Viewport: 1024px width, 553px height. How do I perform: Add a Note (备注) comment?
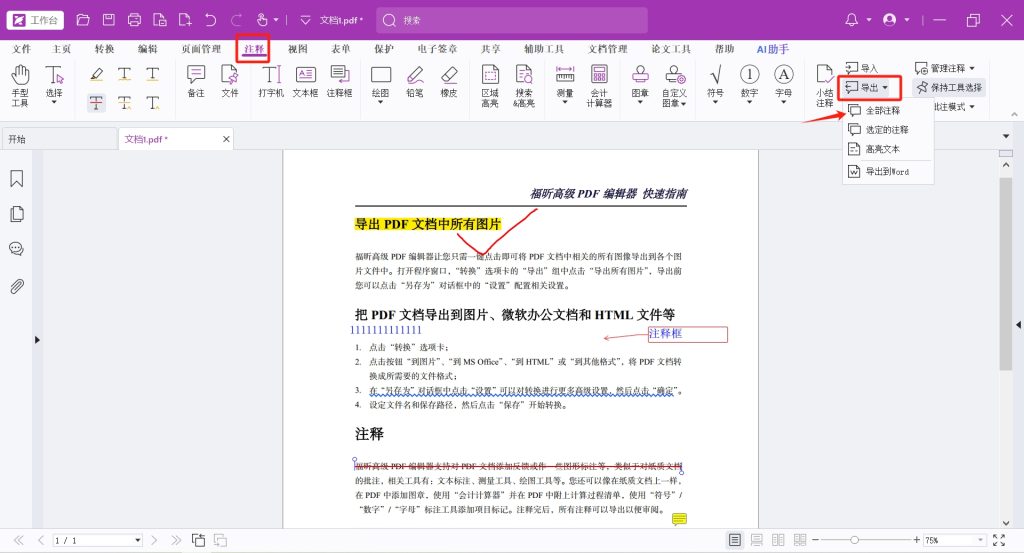pyautogui.click(x=196, y=81)
